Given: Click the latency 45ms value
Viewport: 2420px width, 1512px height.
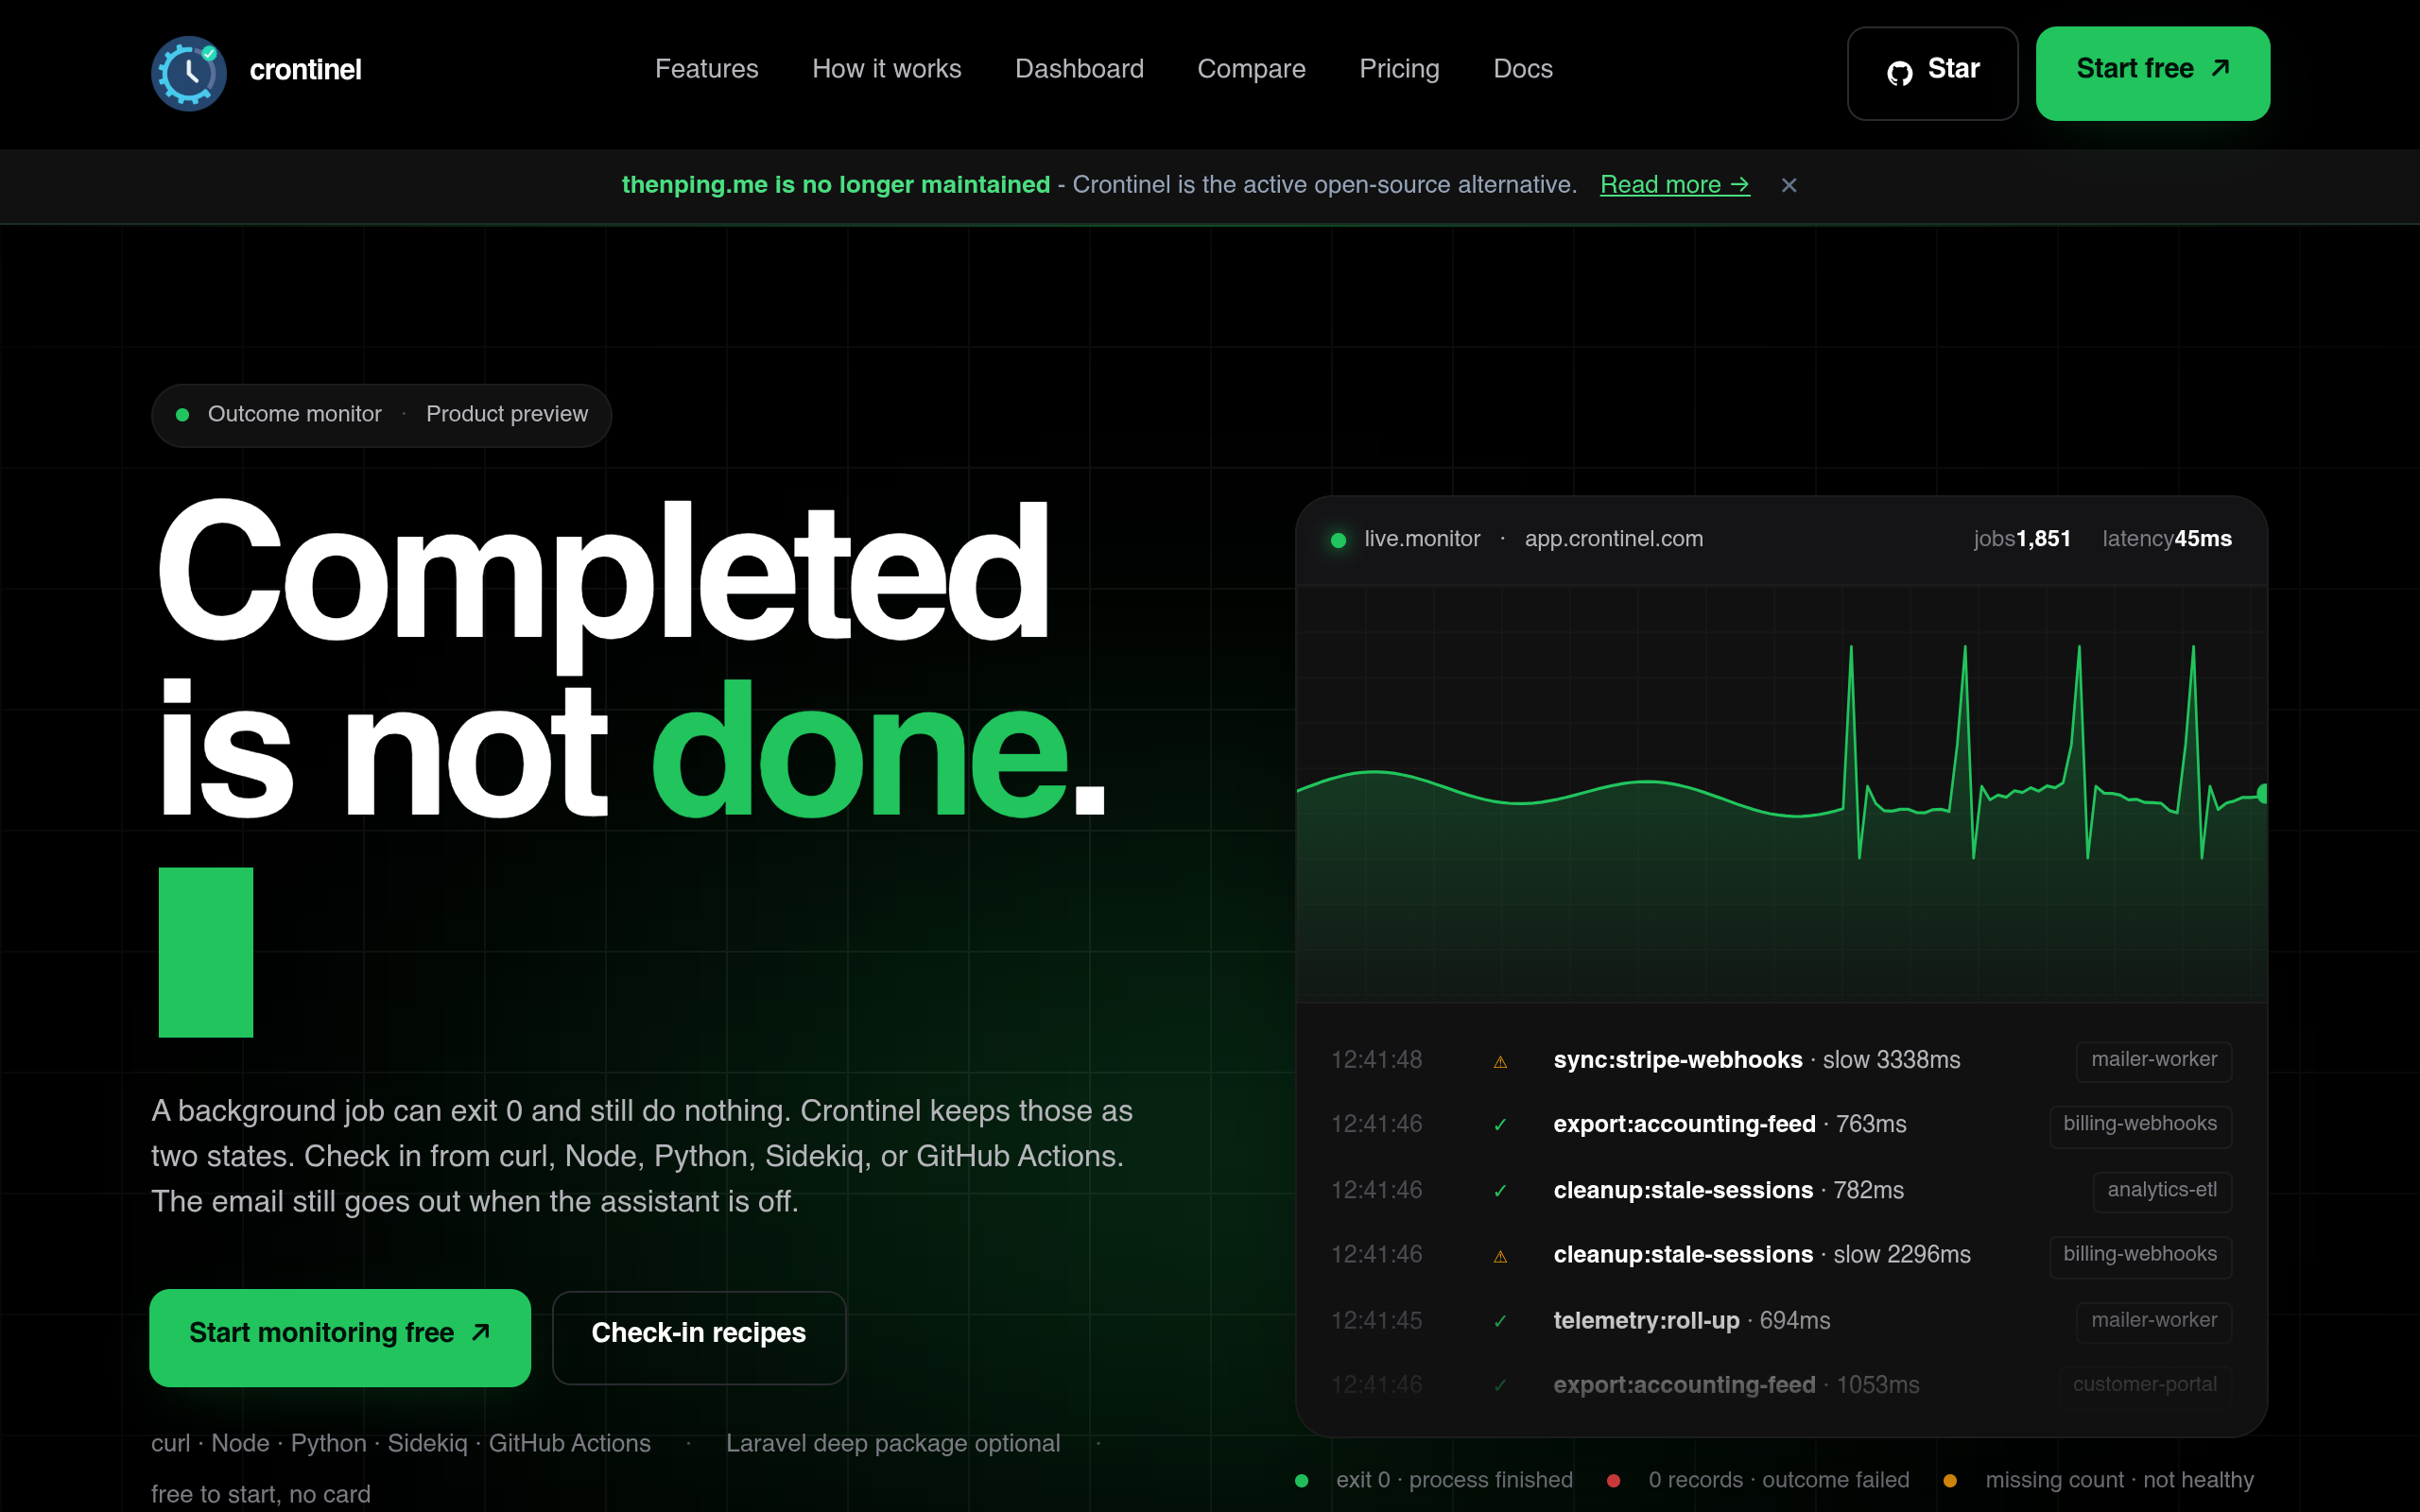Looking at the screenshot, I should [2166, 539].
